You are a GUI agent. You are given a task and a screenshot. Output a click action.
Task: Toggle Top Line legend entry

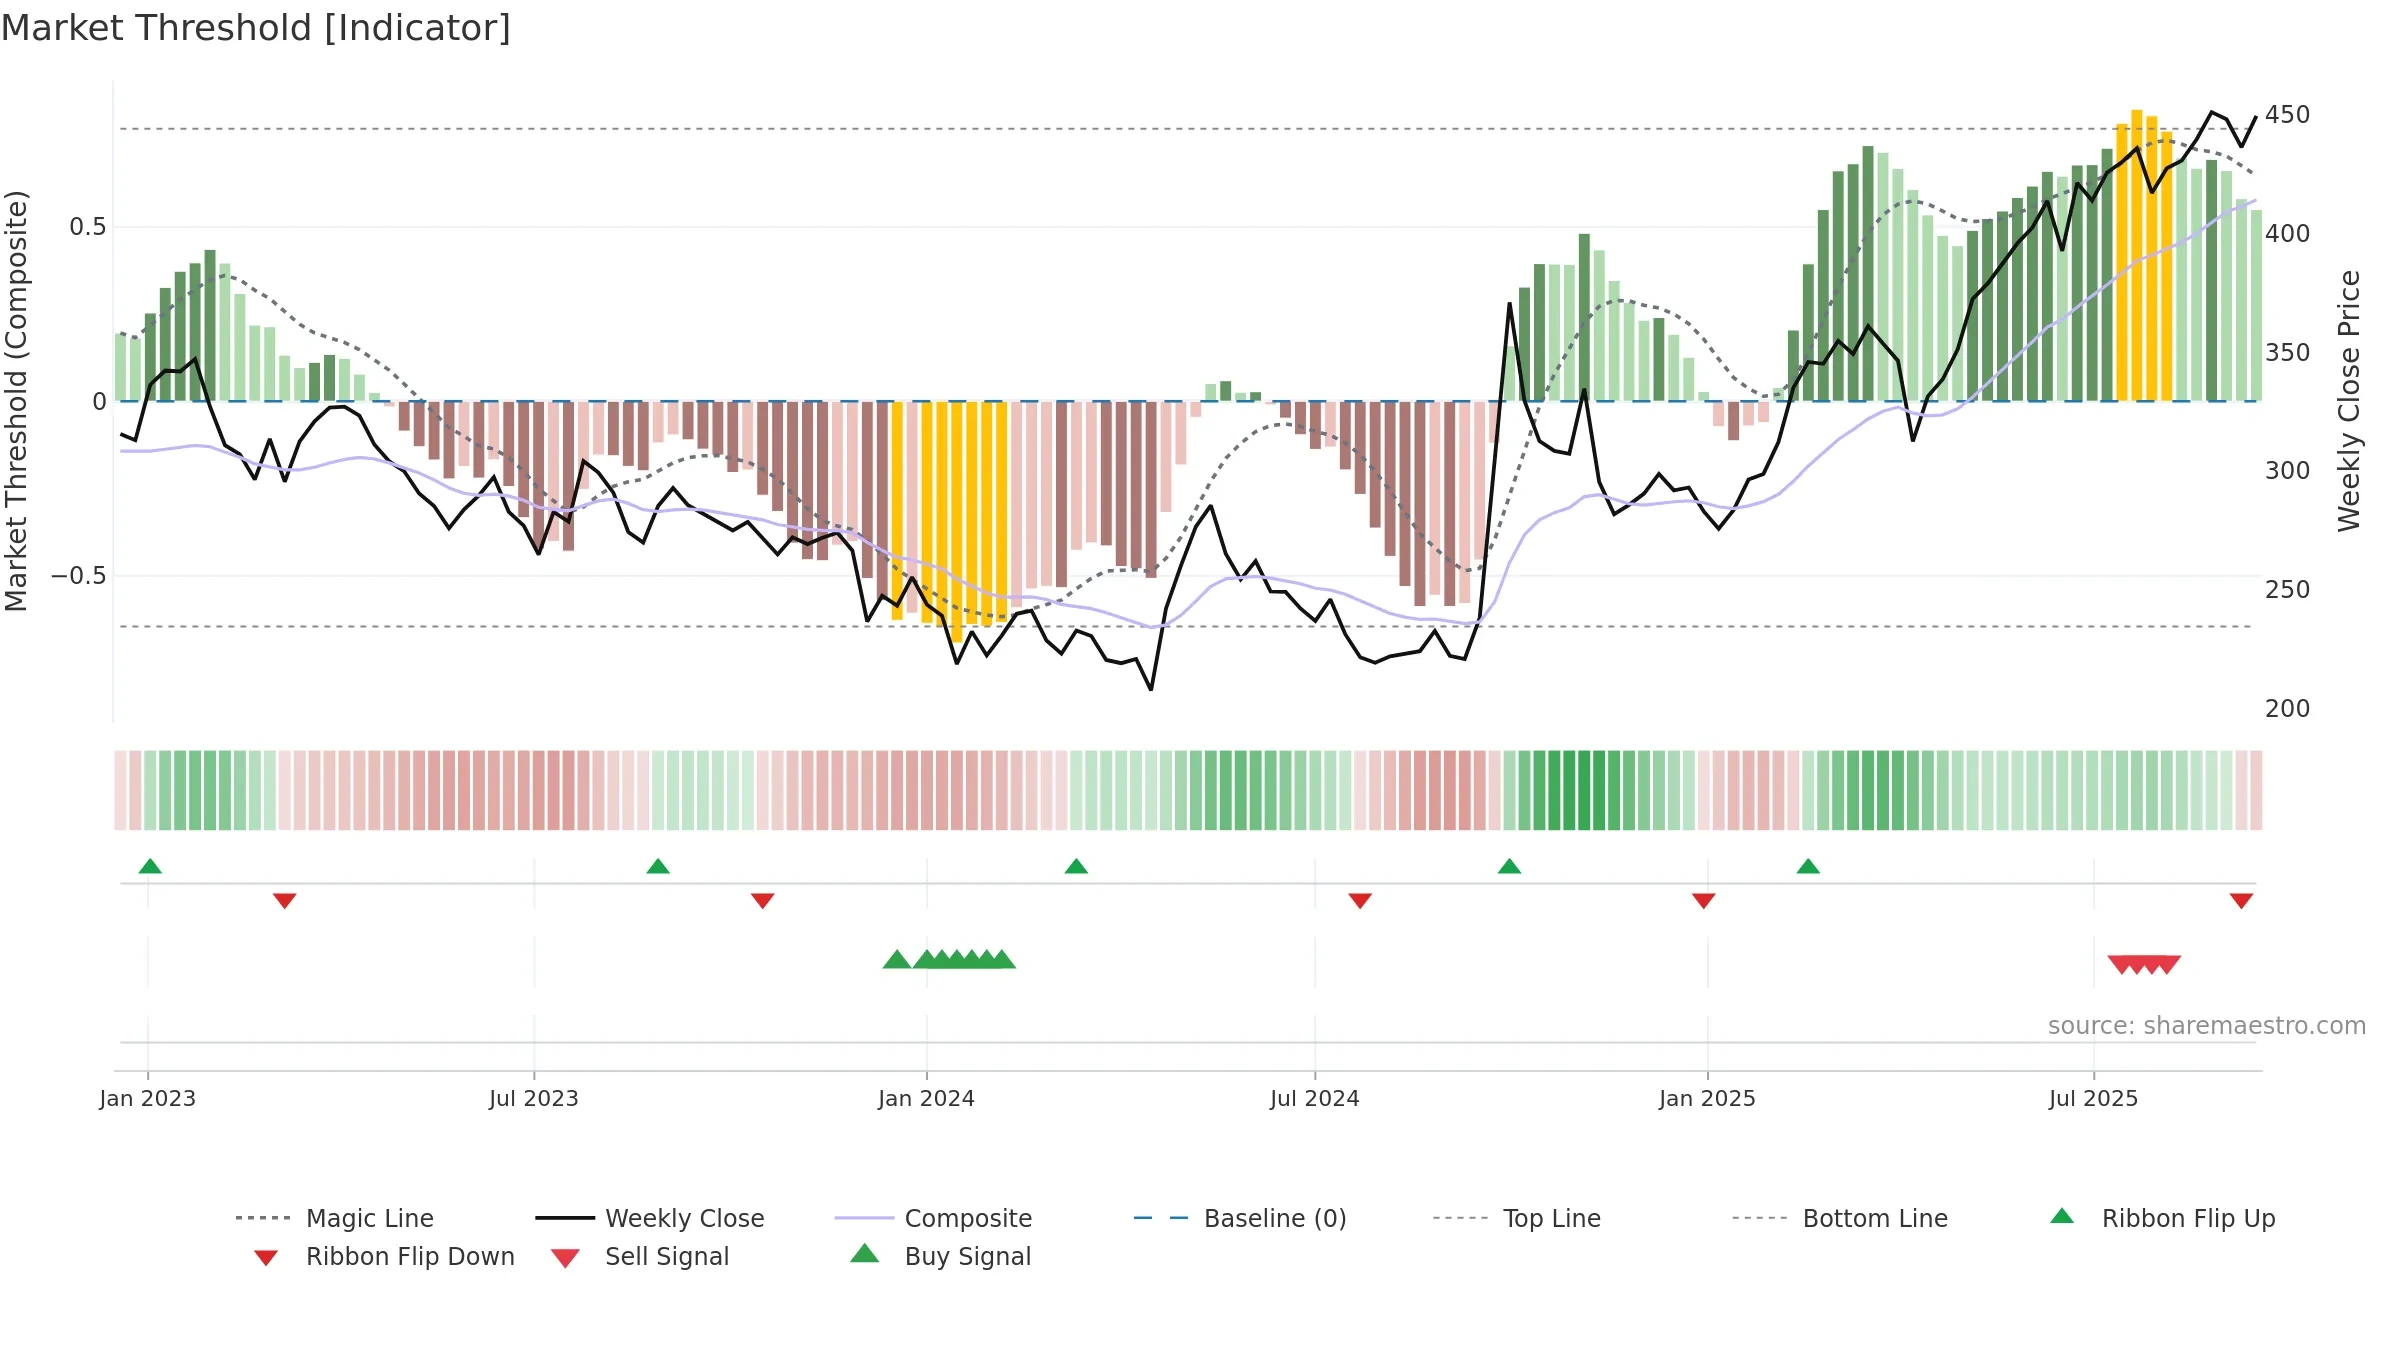click(x=1517, y=1218)
